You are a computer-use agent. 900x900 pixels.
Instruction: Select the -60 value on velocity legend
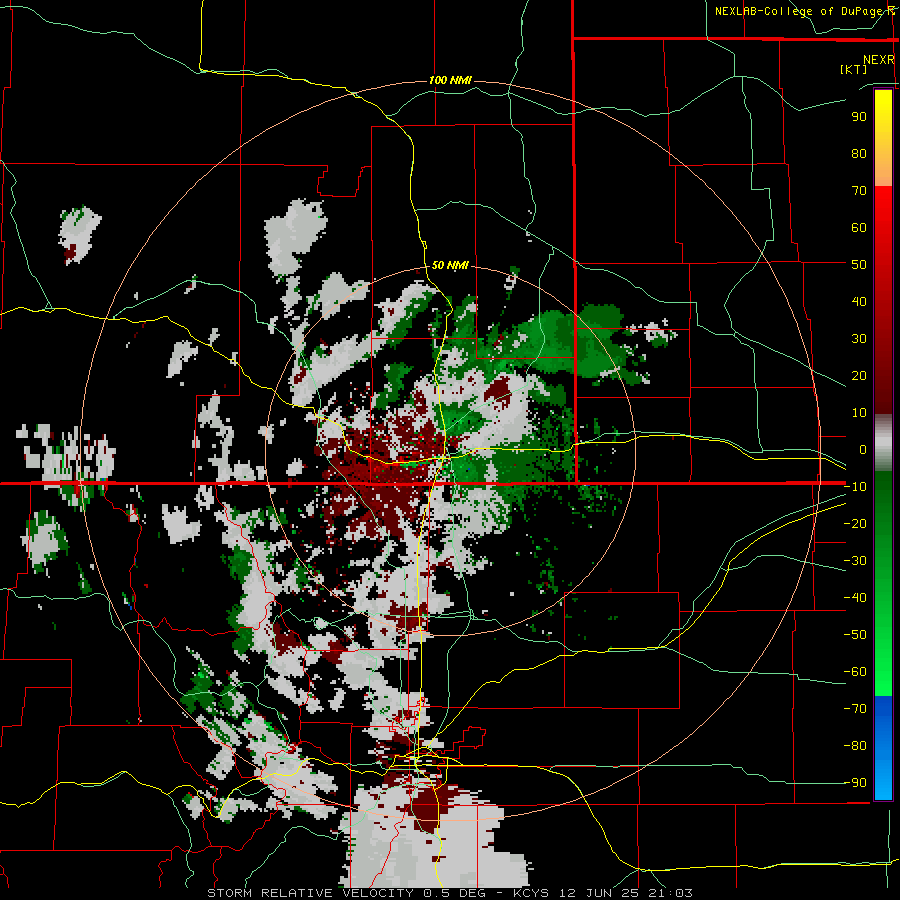[x=855, y=672]
